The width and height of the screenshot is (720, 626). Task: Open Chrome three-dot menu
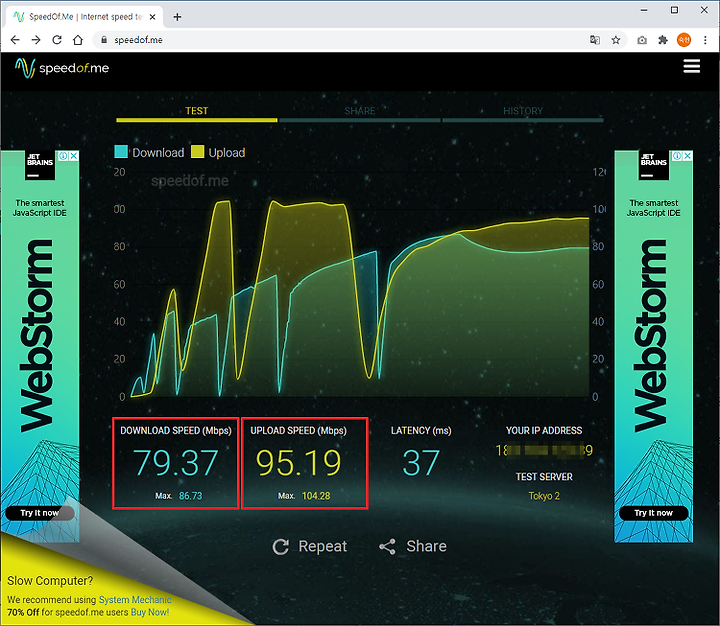click(705, 40)
